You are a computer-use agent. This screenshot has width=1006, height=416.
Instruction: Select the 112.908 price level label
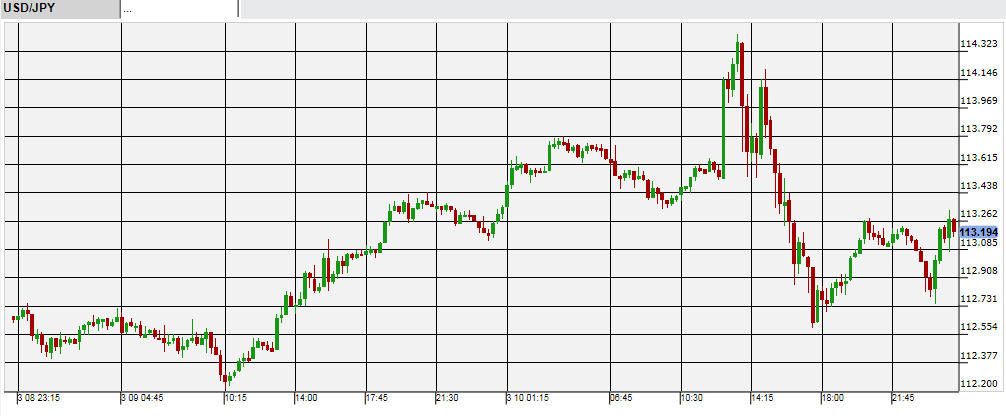point(978,271)
